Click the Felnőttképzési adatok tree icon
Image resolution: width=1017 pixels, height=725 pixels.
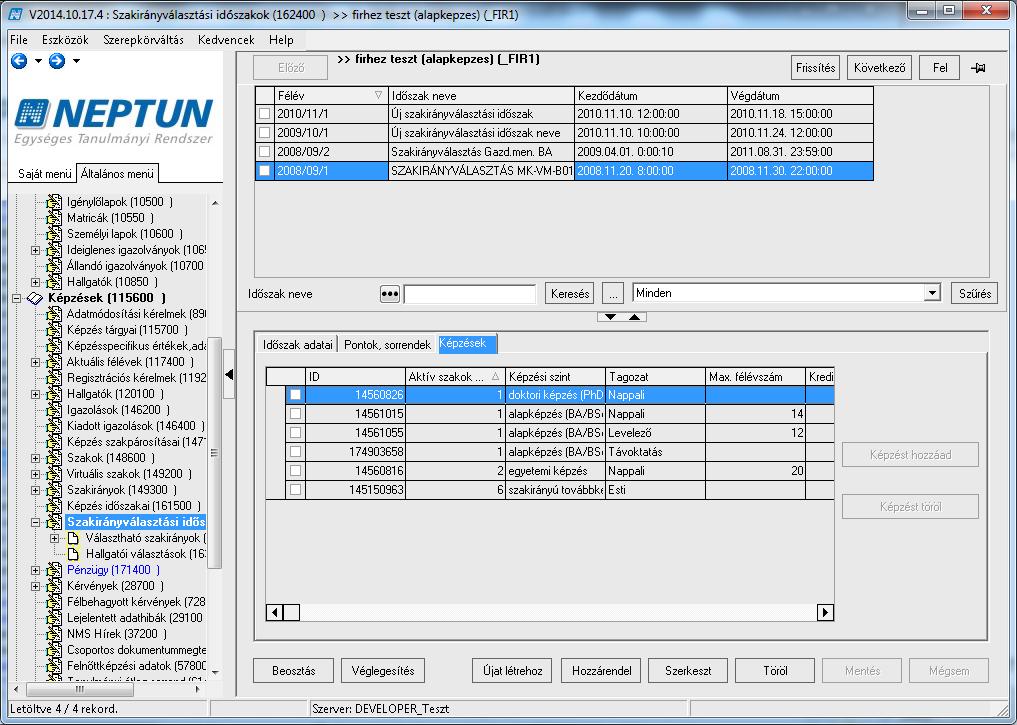tap(54, 665)
